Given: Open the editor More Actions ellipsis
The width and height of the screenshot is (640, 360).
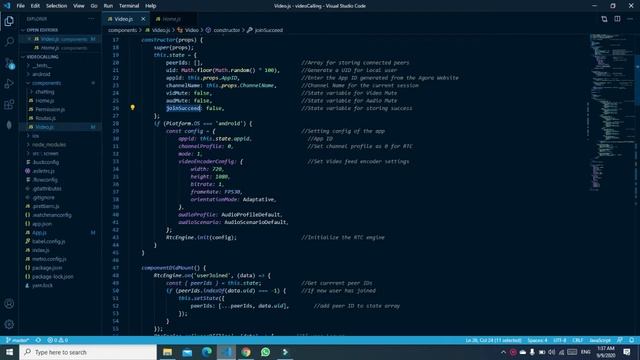Looking at the screenshot, I should [630, 19].
